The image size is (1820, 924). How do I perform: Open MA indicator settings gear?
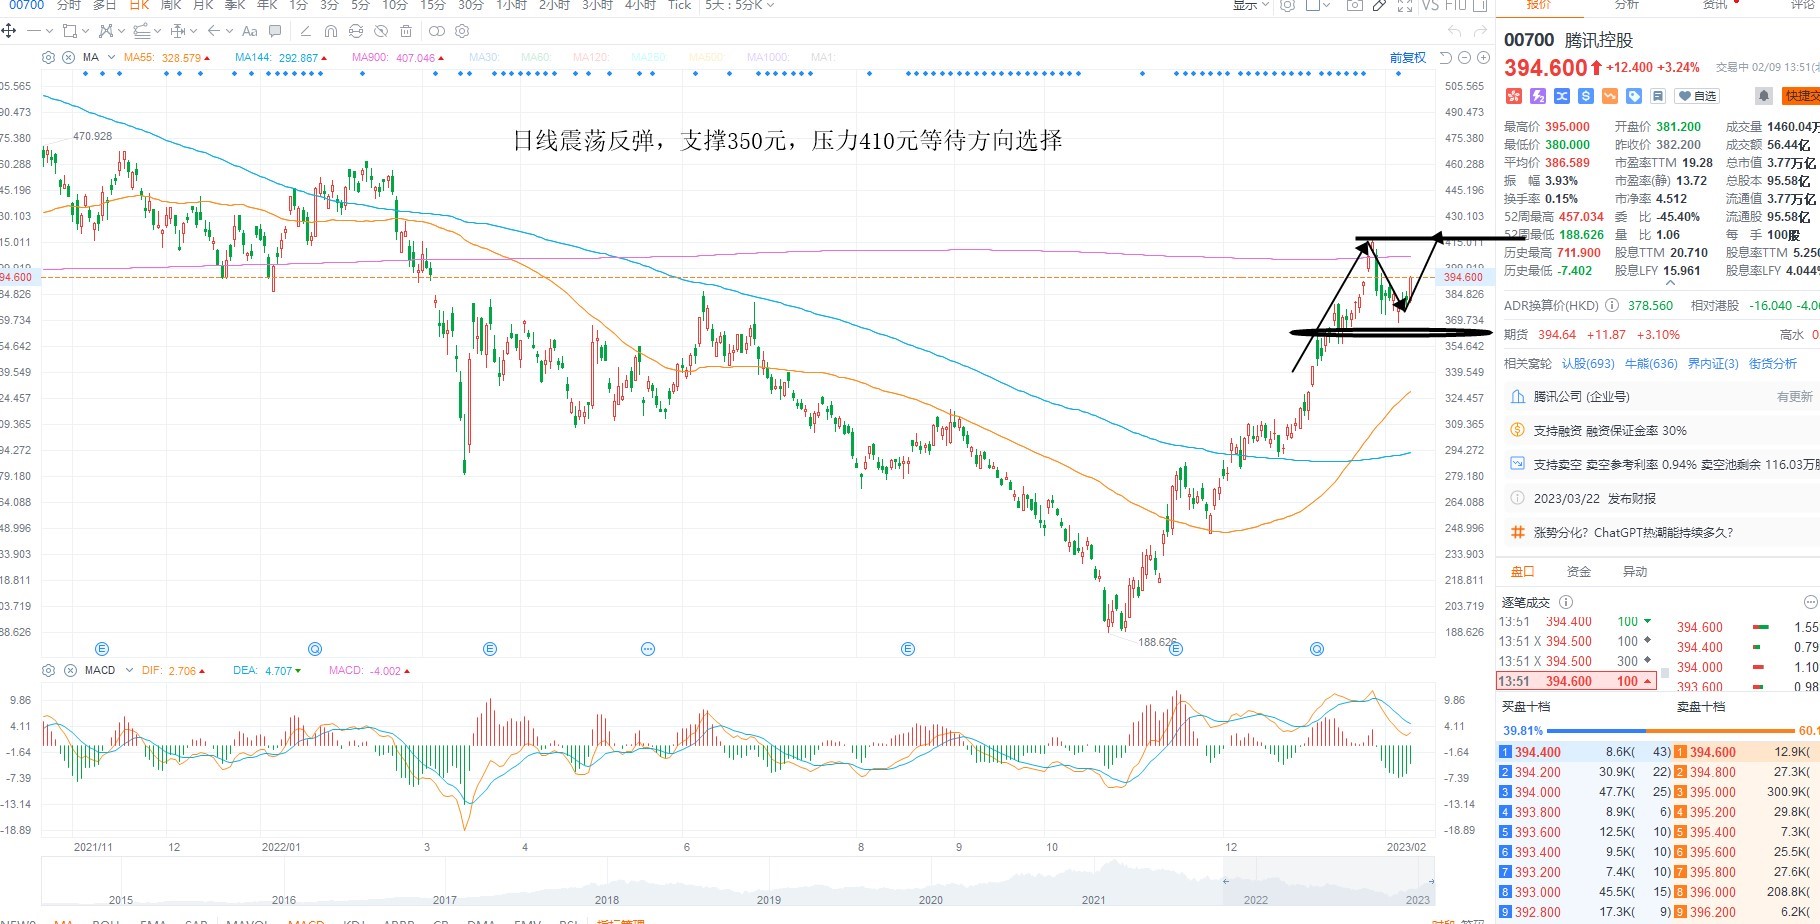(48, 58)
